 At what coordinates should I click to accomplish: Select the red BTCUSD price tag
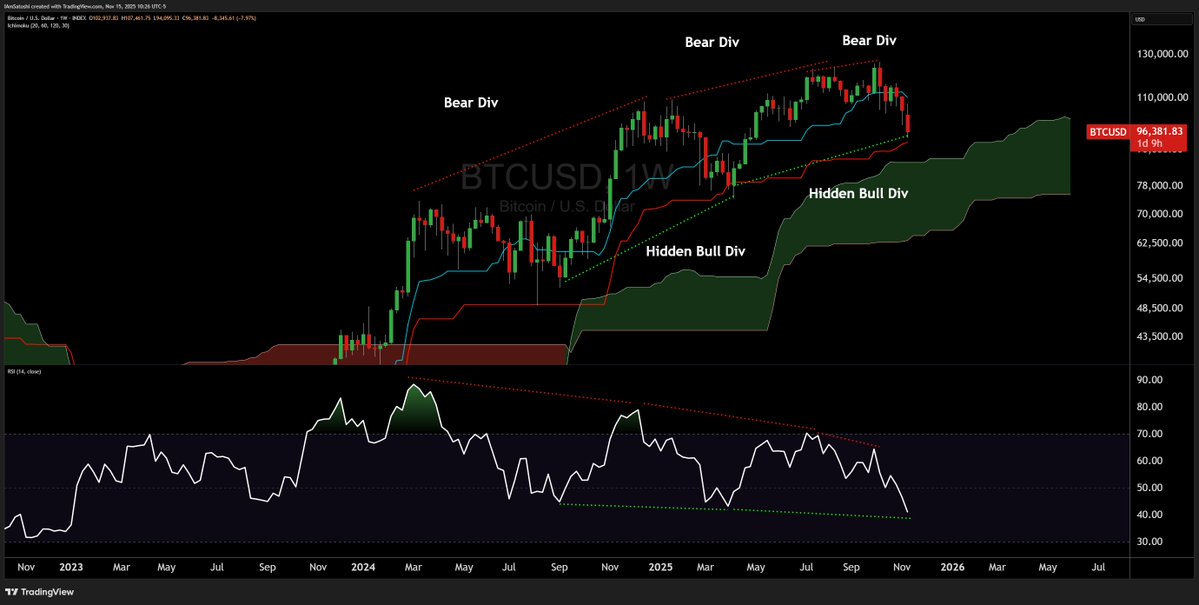[x=1107, y=132]
